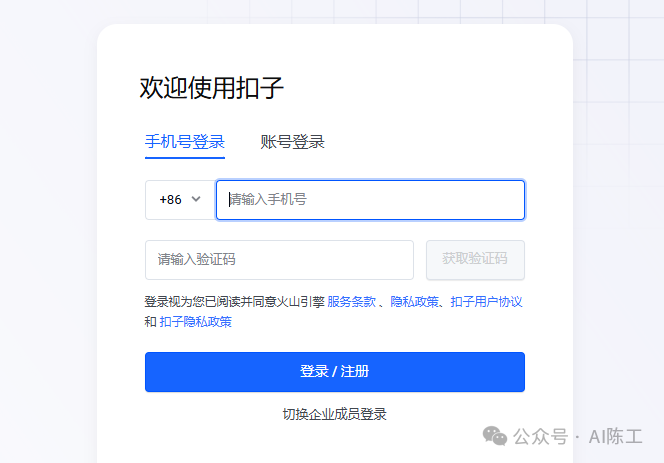Open the 扣子隐私政策 link

195,322
